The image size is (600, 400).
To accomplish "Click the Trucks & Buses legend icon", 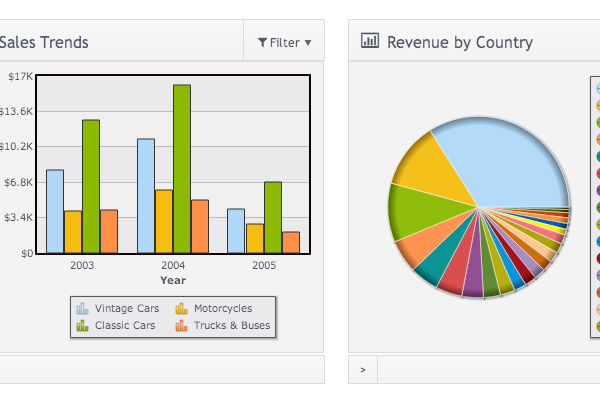I will [181, 326].
